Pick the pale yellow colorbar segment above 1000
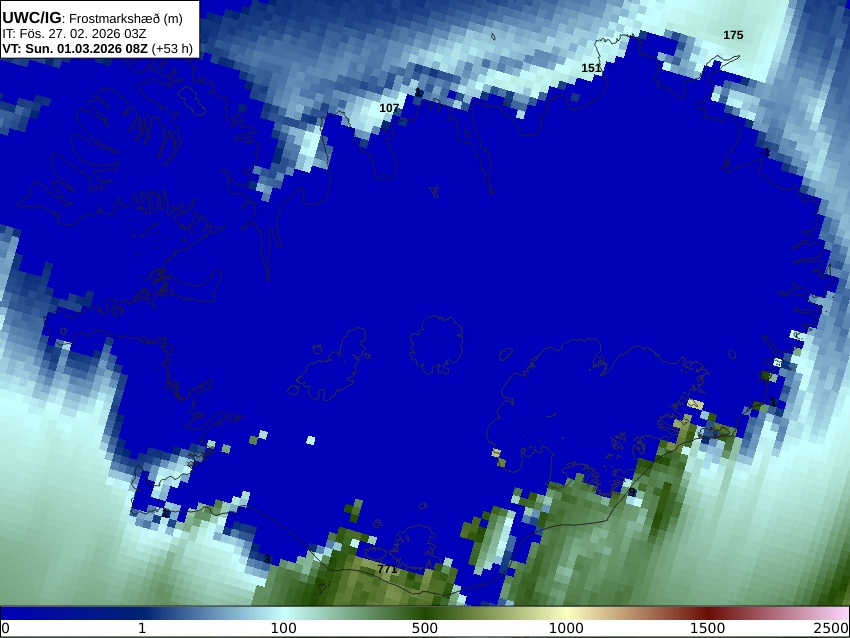This screenshot has height=638, width=850. (x=566, y=613)
